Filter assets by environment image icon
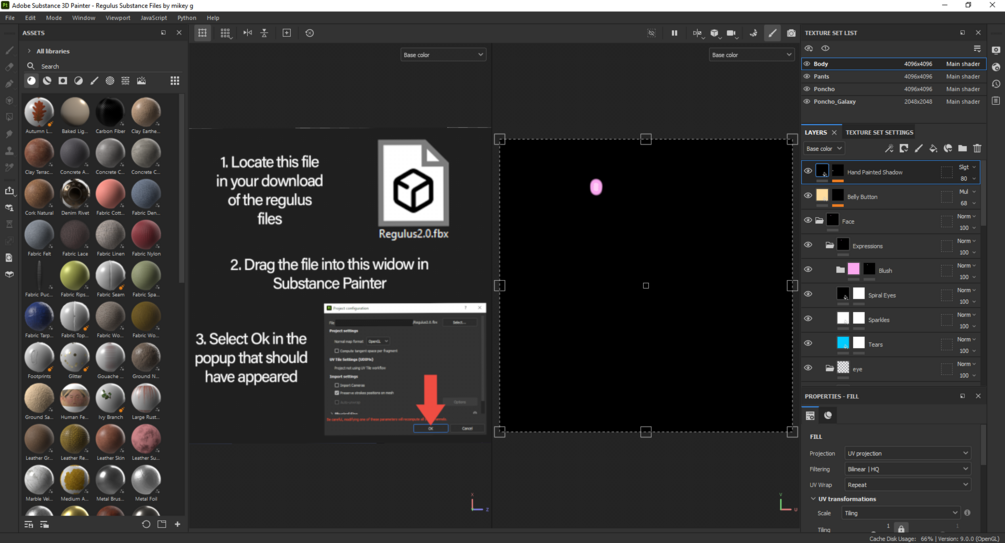1005x543 pixels. (141, 81)
